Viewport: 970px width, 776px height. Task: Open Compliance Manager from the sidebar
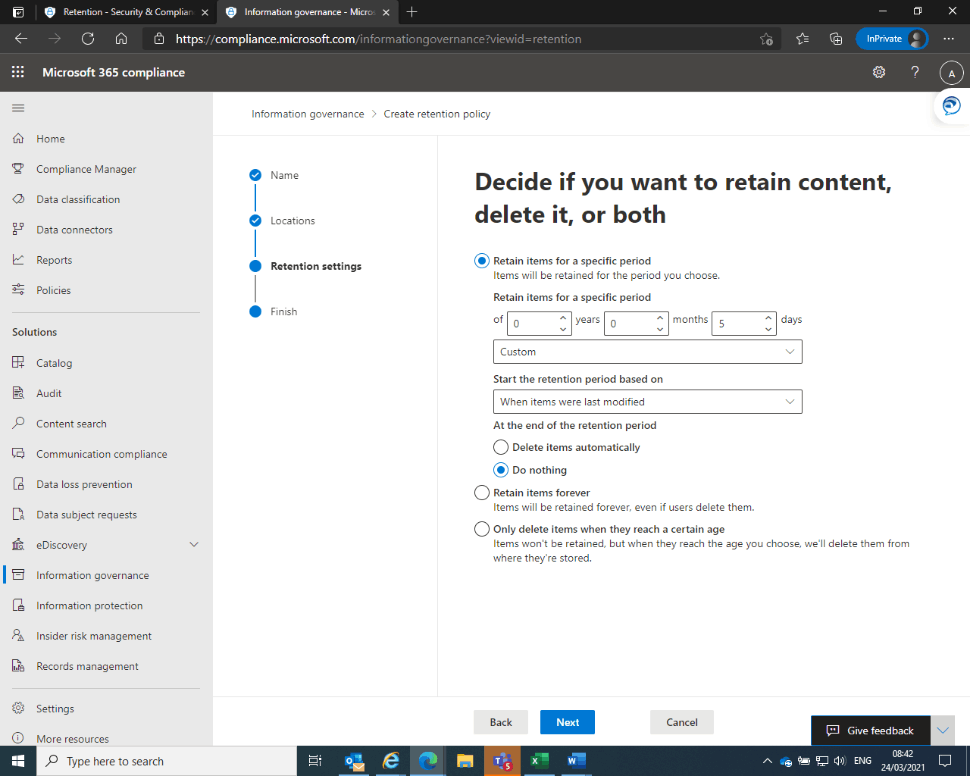tap(86, 169)
